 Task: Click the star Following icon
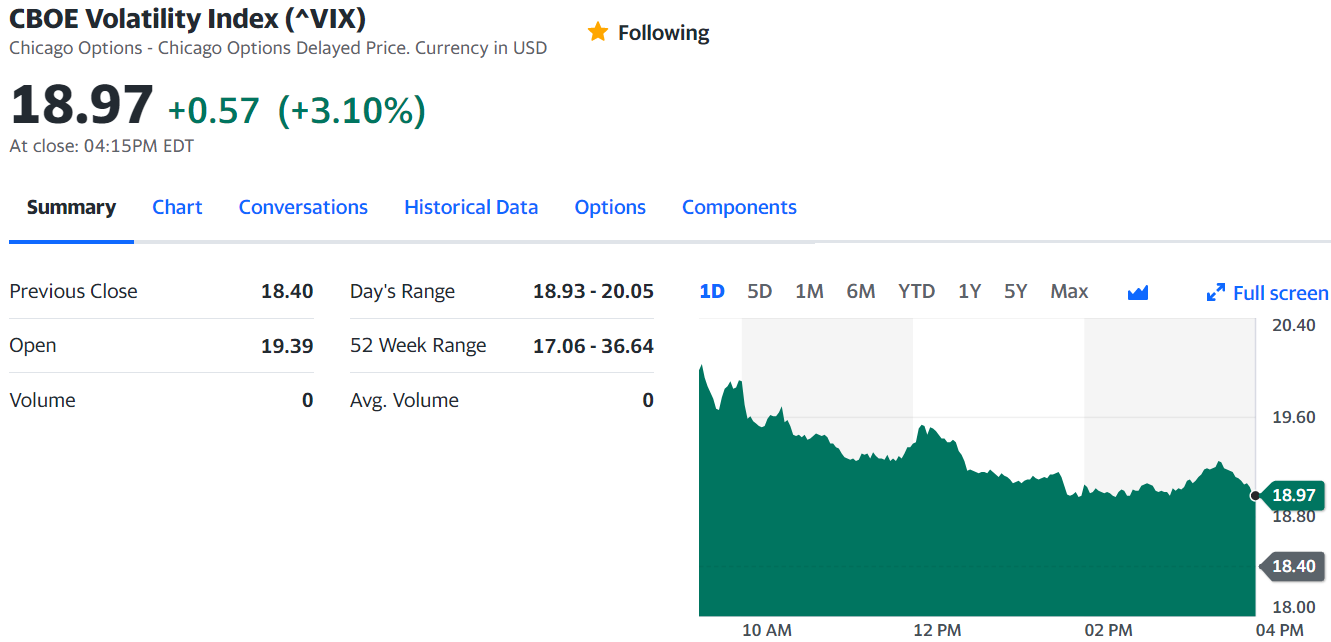(x=598, y=32)
